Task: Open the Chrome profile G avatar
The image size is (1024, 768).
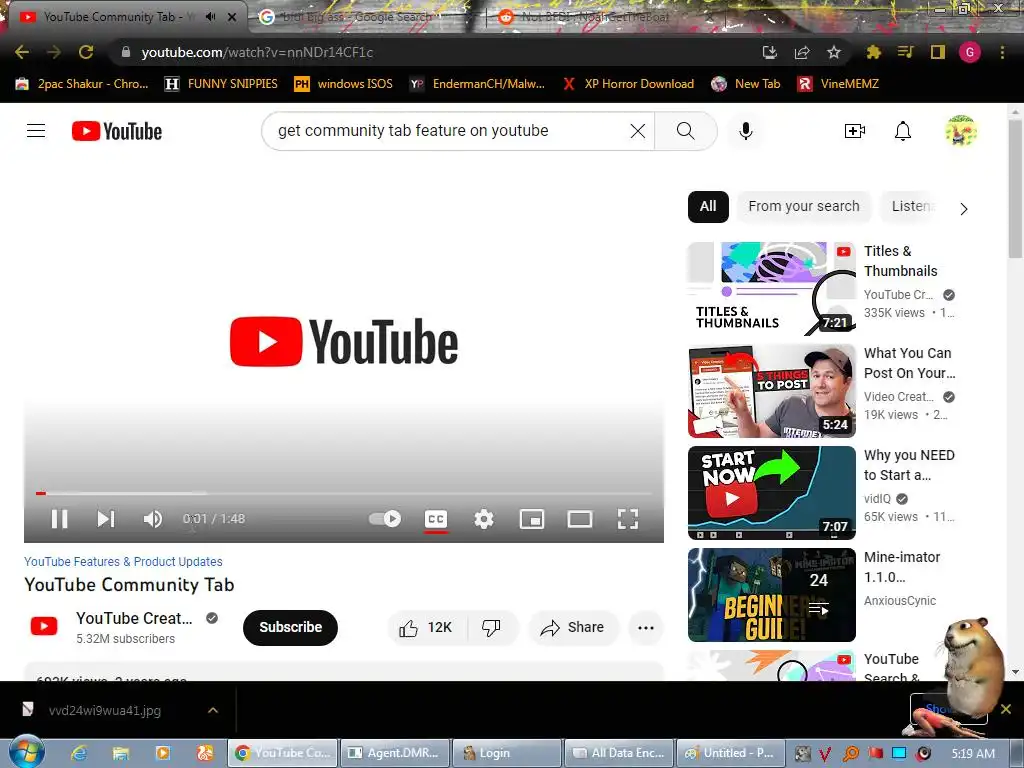Action: point(970,52)
